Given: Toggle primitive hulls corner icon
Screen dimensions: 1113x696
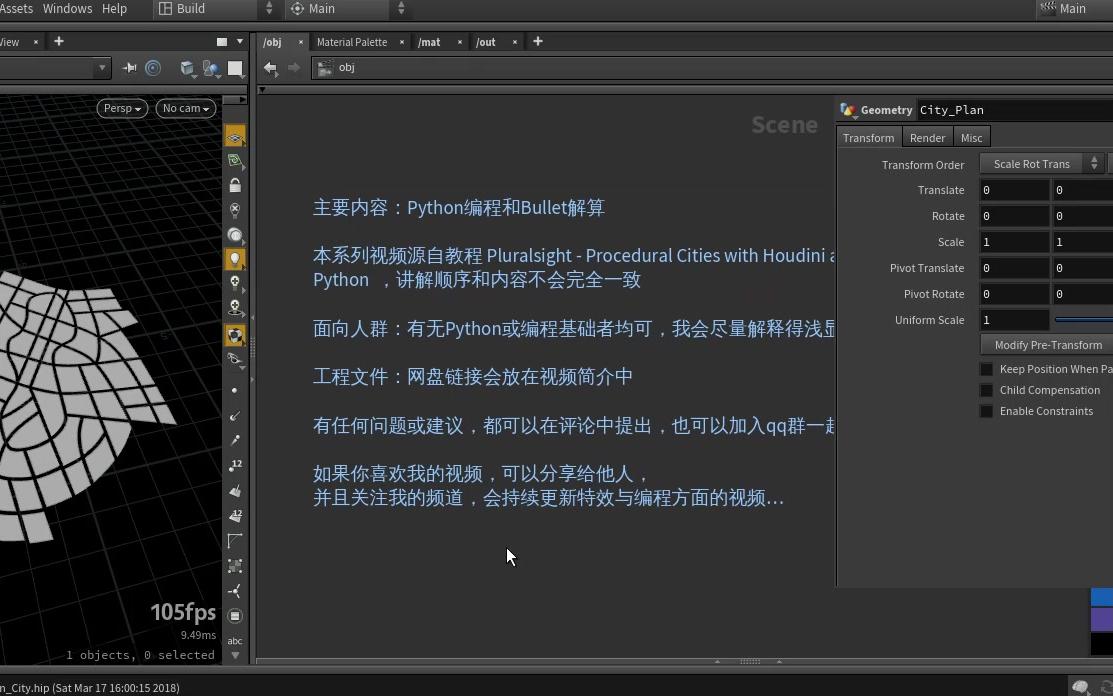Looking at the screenshot, I should pyautogui.click(x=235, y=541).
